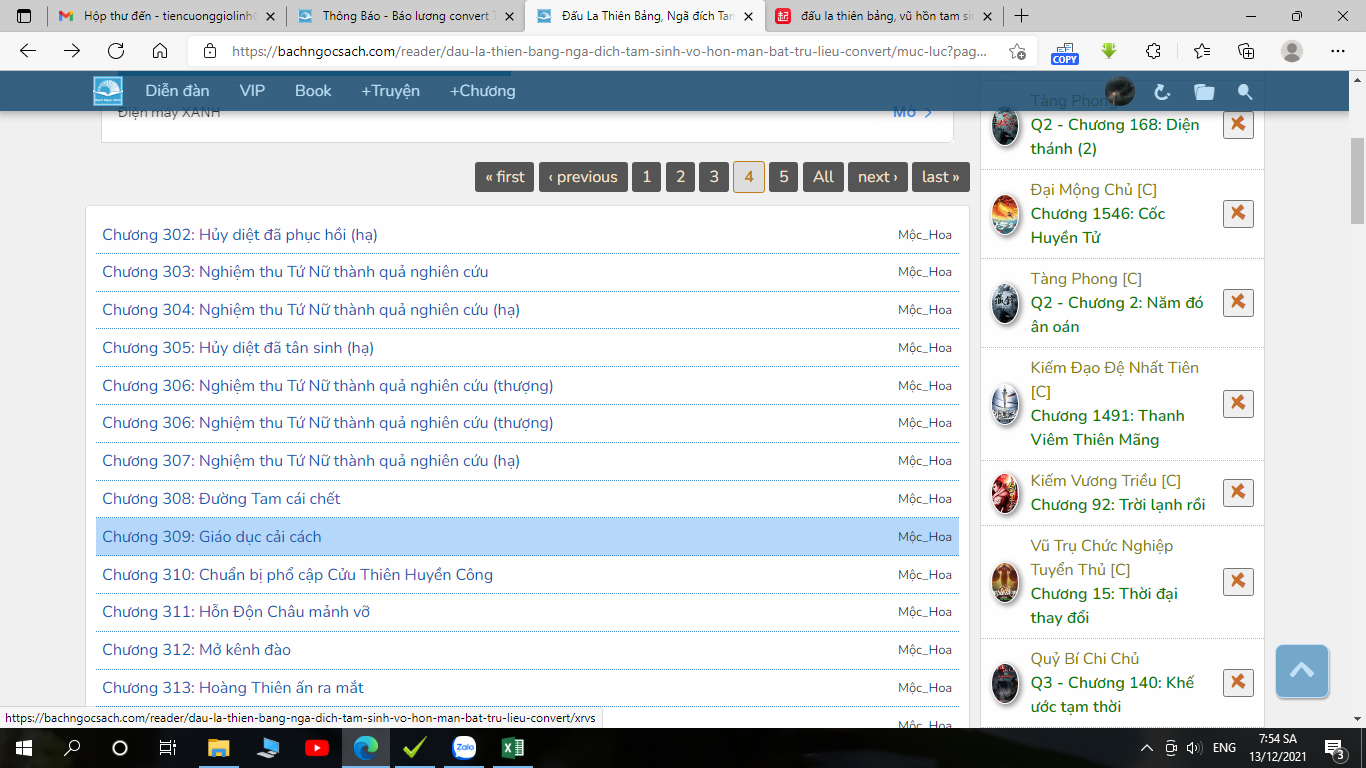The width and height of the screenshot is (1366, 768).
Task: Remove Kiếm Vương Triều from reading list
Action: (1238, 492)
